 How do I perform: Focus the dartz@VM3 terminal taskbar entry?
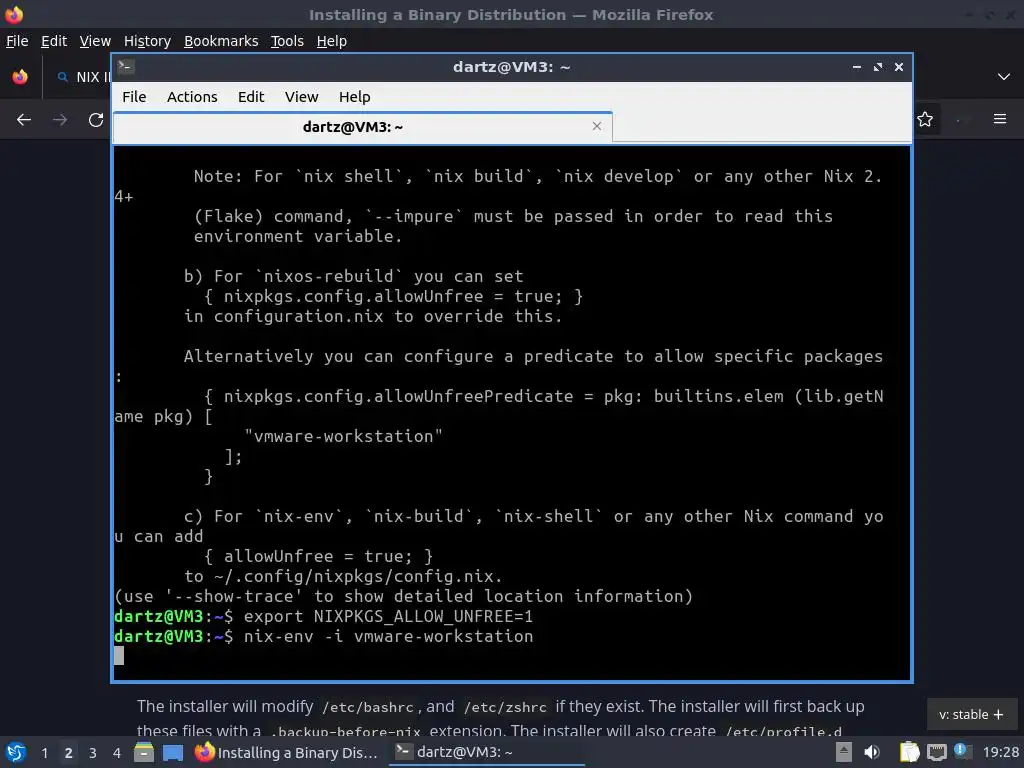click(x=487, y=752)
